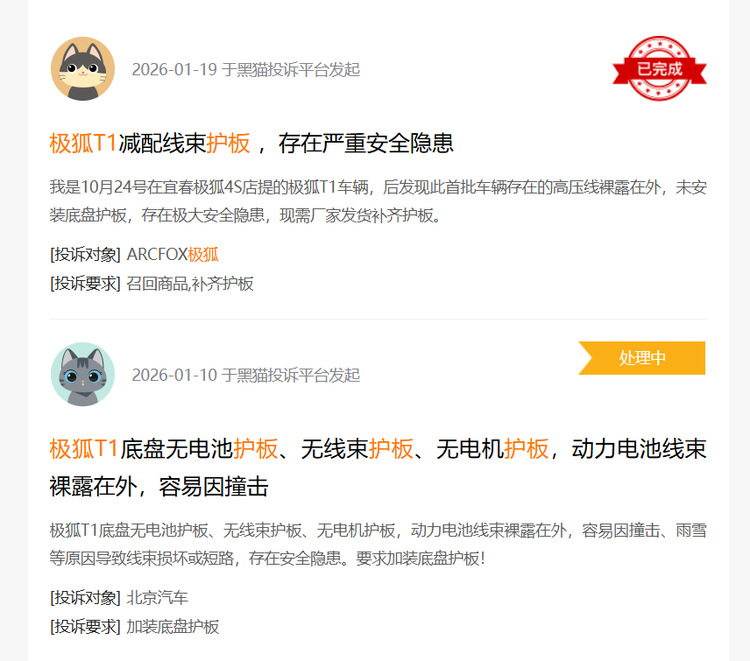The height and width of the screenshot is (661, 750).
Task: Click the 加装底盘护板 complaint demand
Action: coord(172,627)
